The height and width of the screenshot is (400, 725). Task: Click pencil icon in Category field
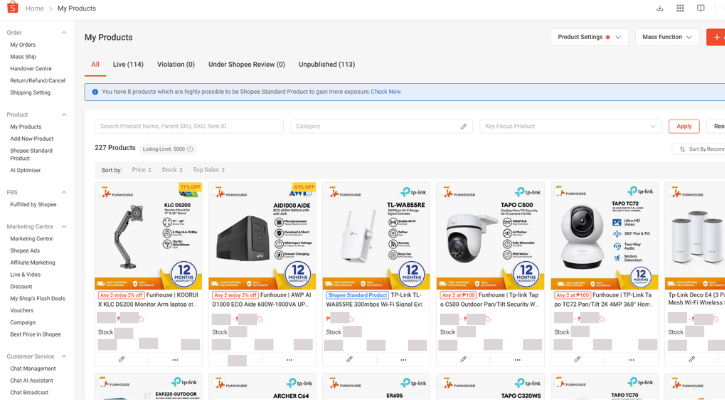click(463, 126)
